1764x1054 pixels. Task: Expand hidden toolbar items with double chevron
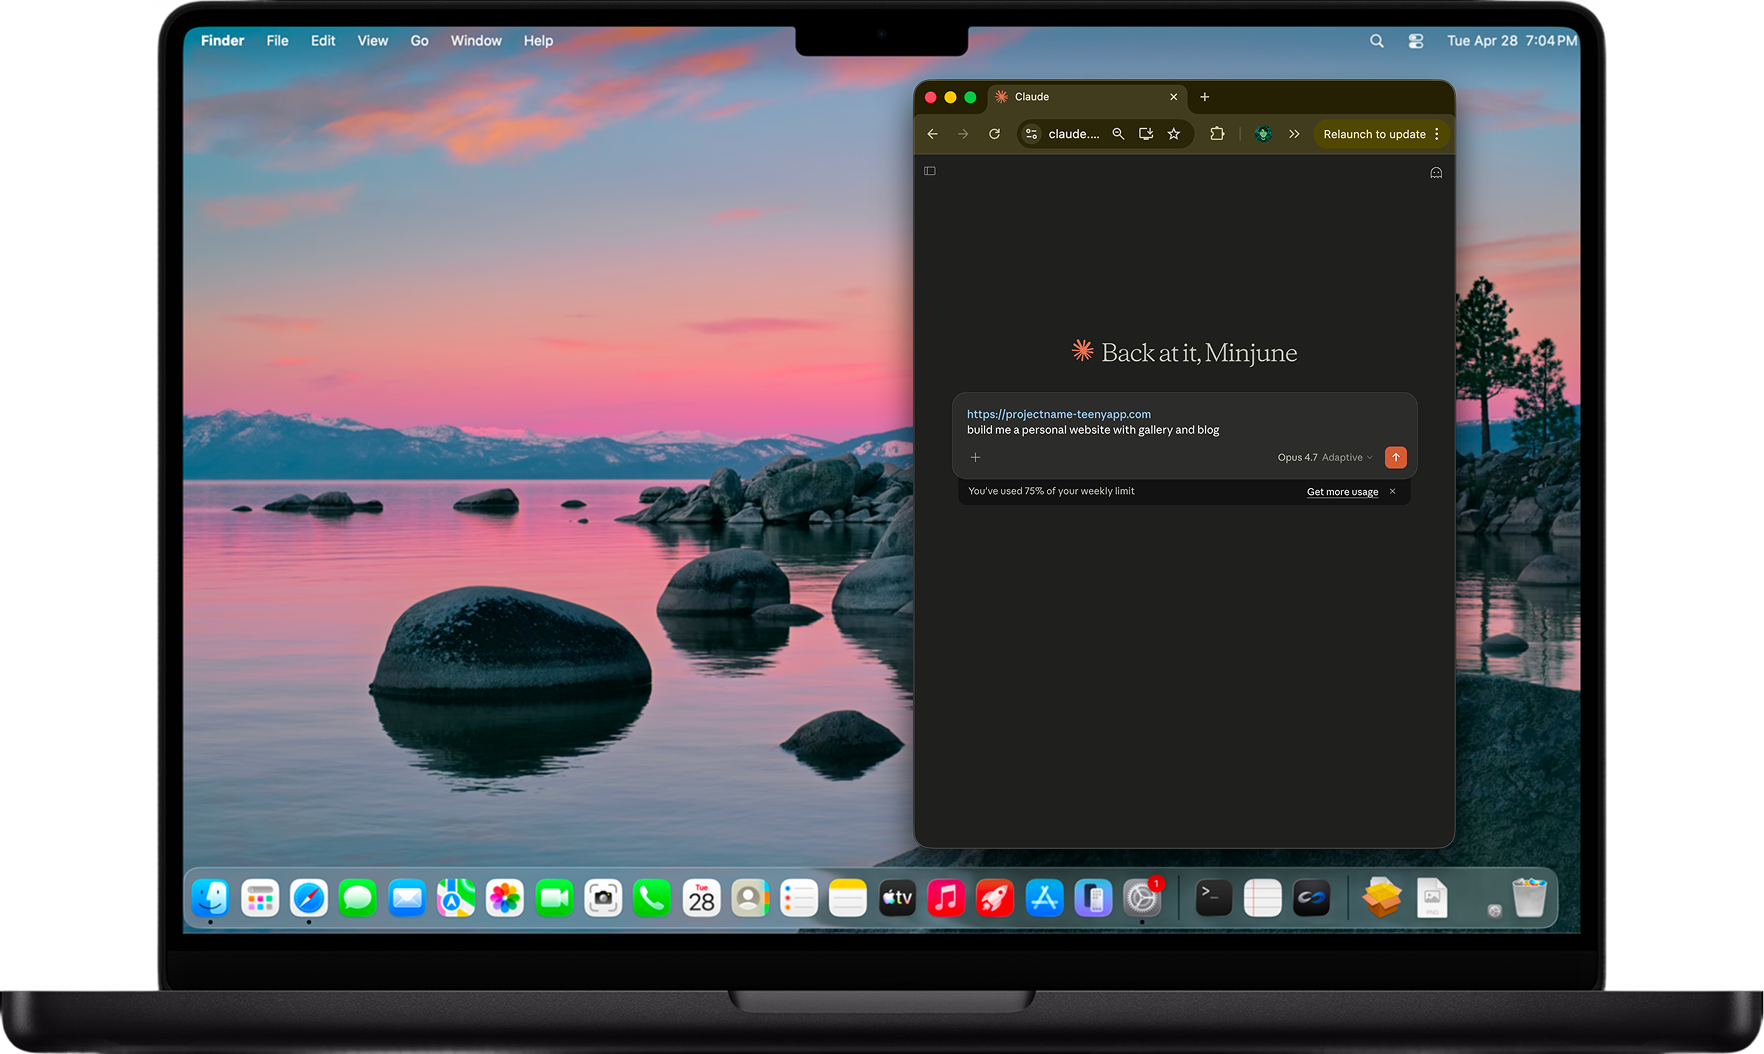(x=1294, y=134)
